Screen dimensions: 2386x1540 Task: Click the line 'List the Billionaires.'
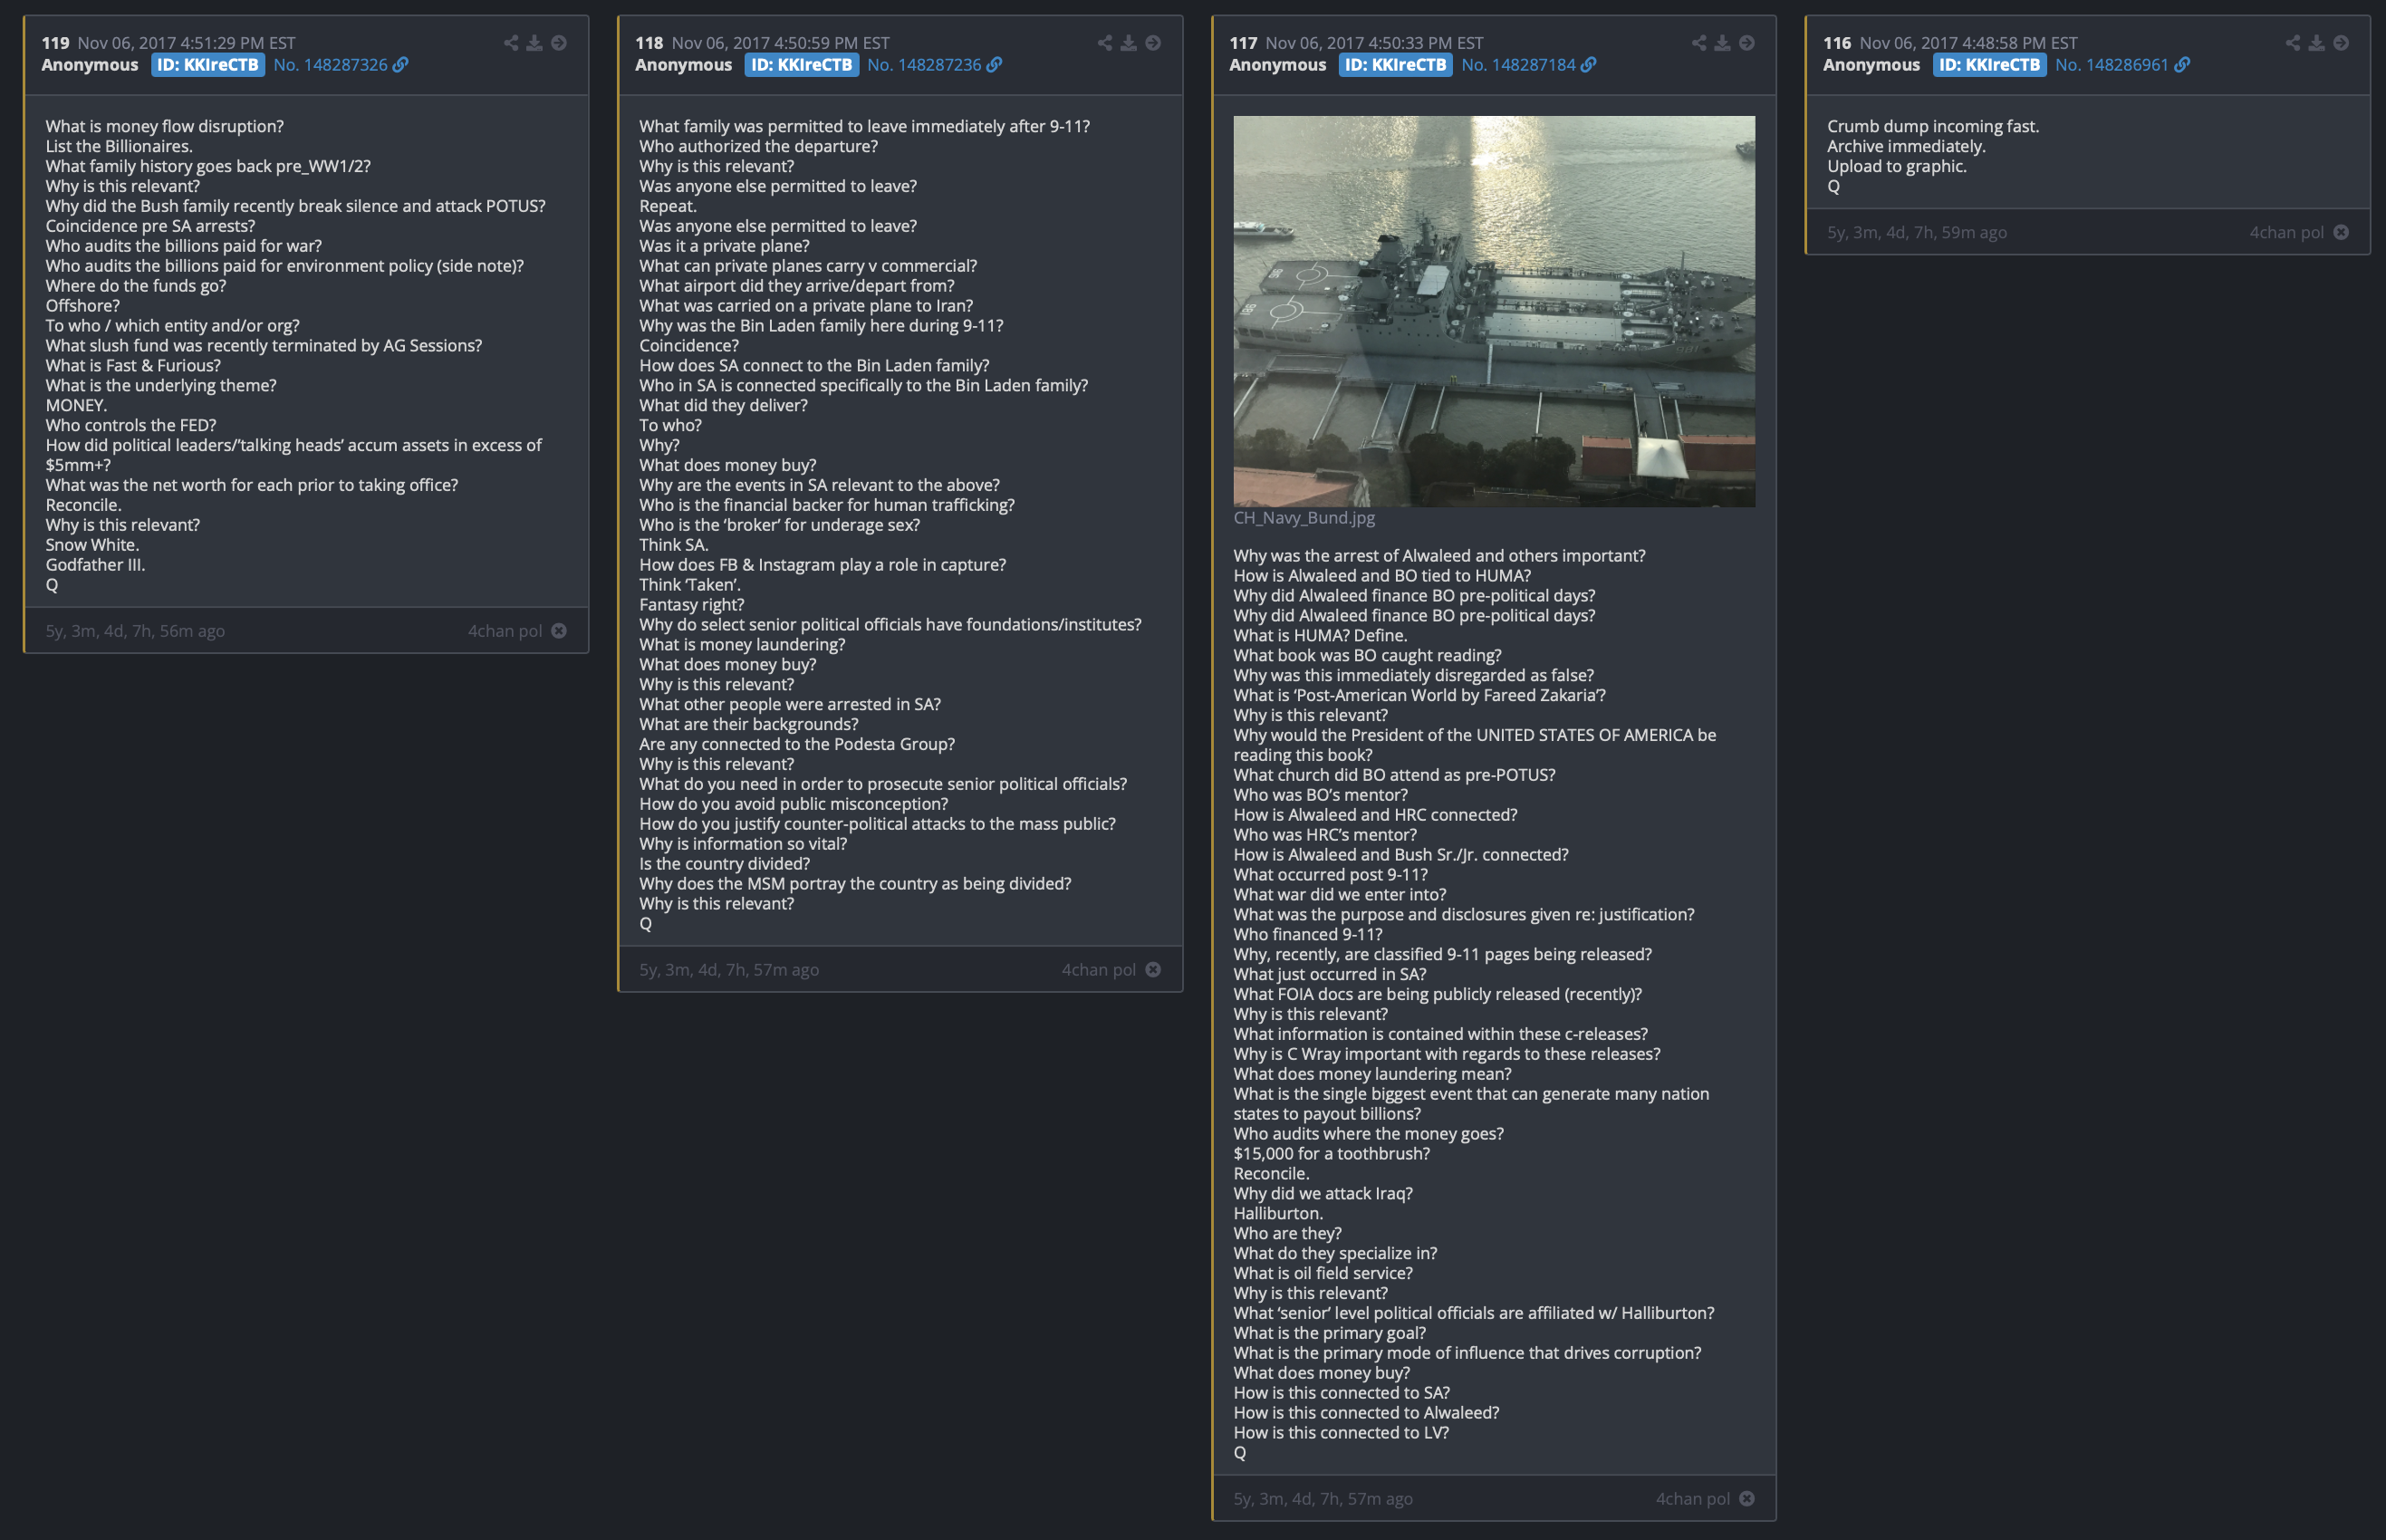(119, 146)
